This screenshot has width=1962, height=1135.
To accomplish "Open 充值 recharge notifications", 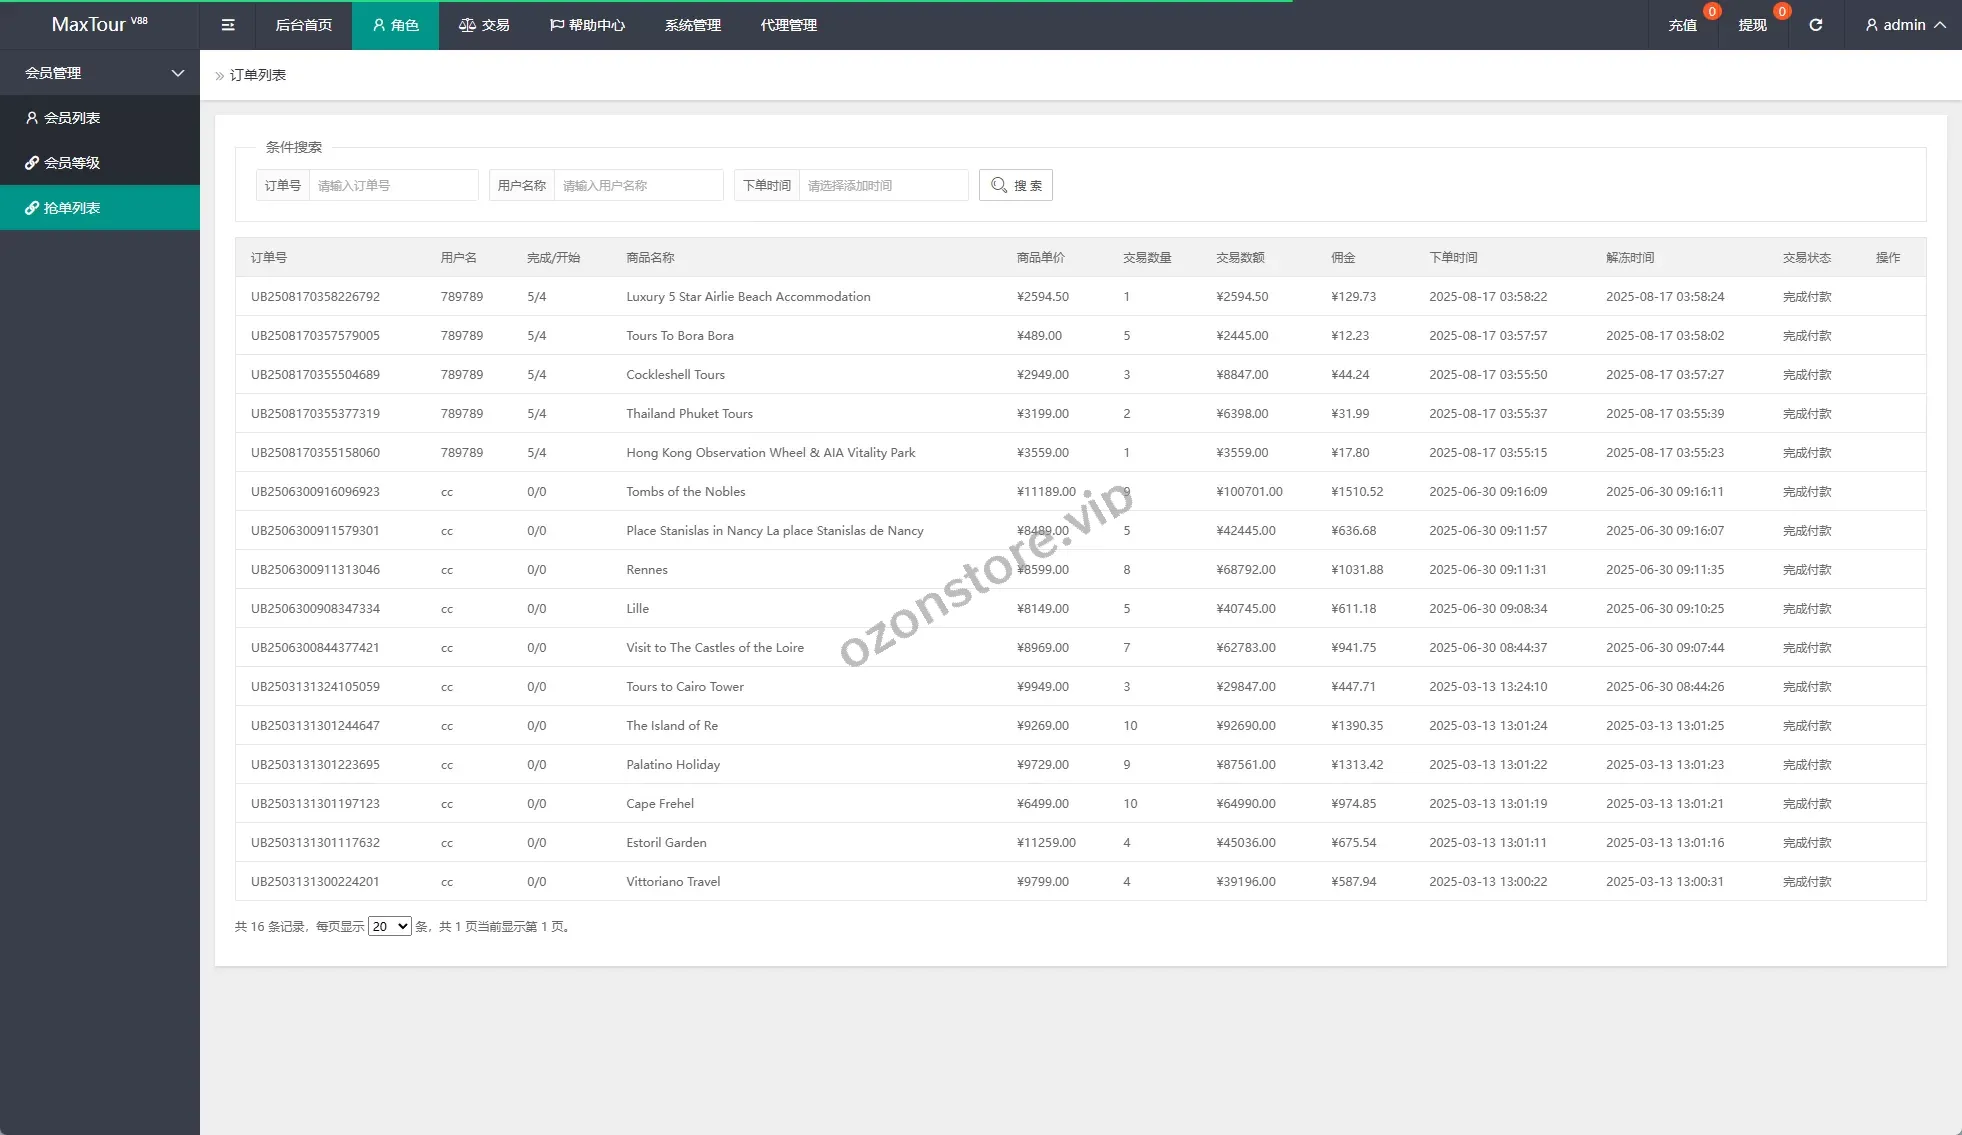I will tap(1682, 25).
